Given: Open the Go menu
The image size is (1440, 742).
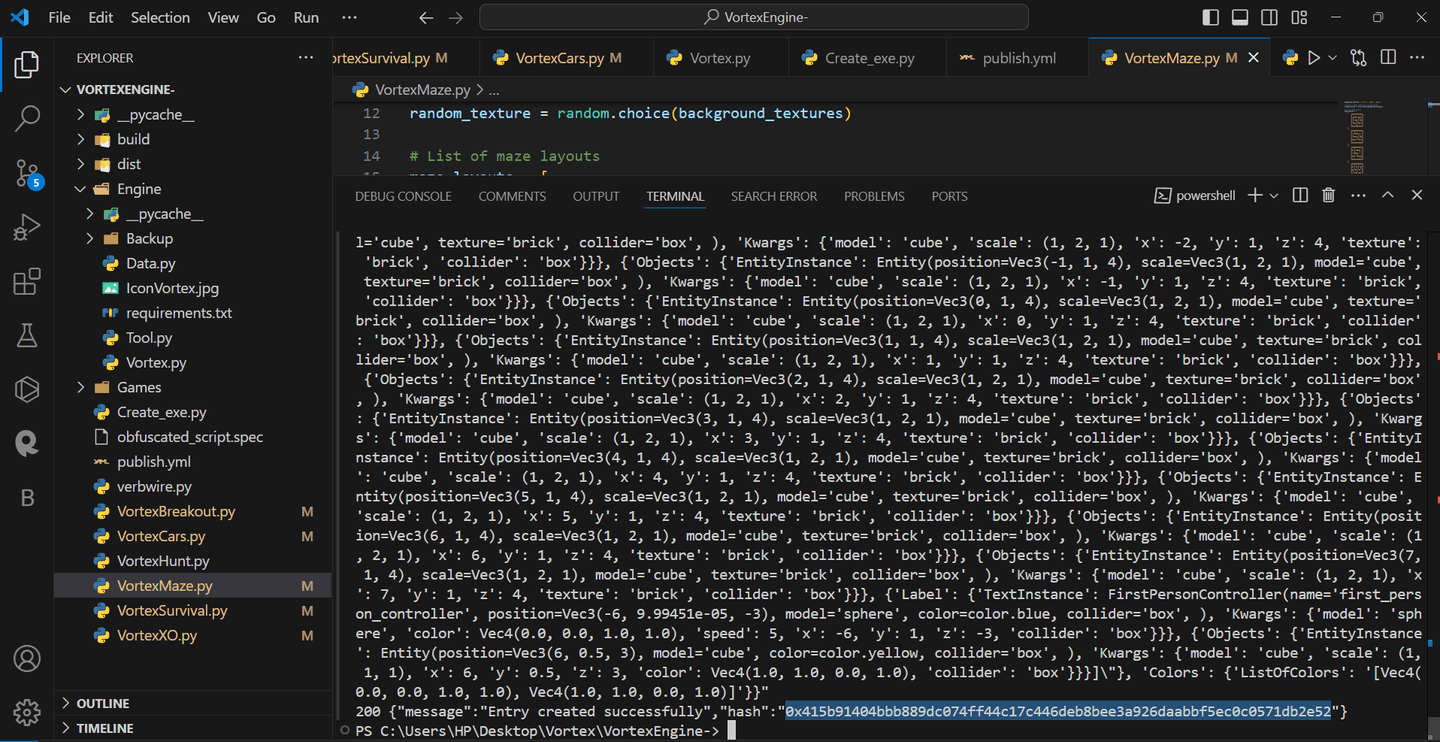Looking at the screenshot, I should coord(266,18).
